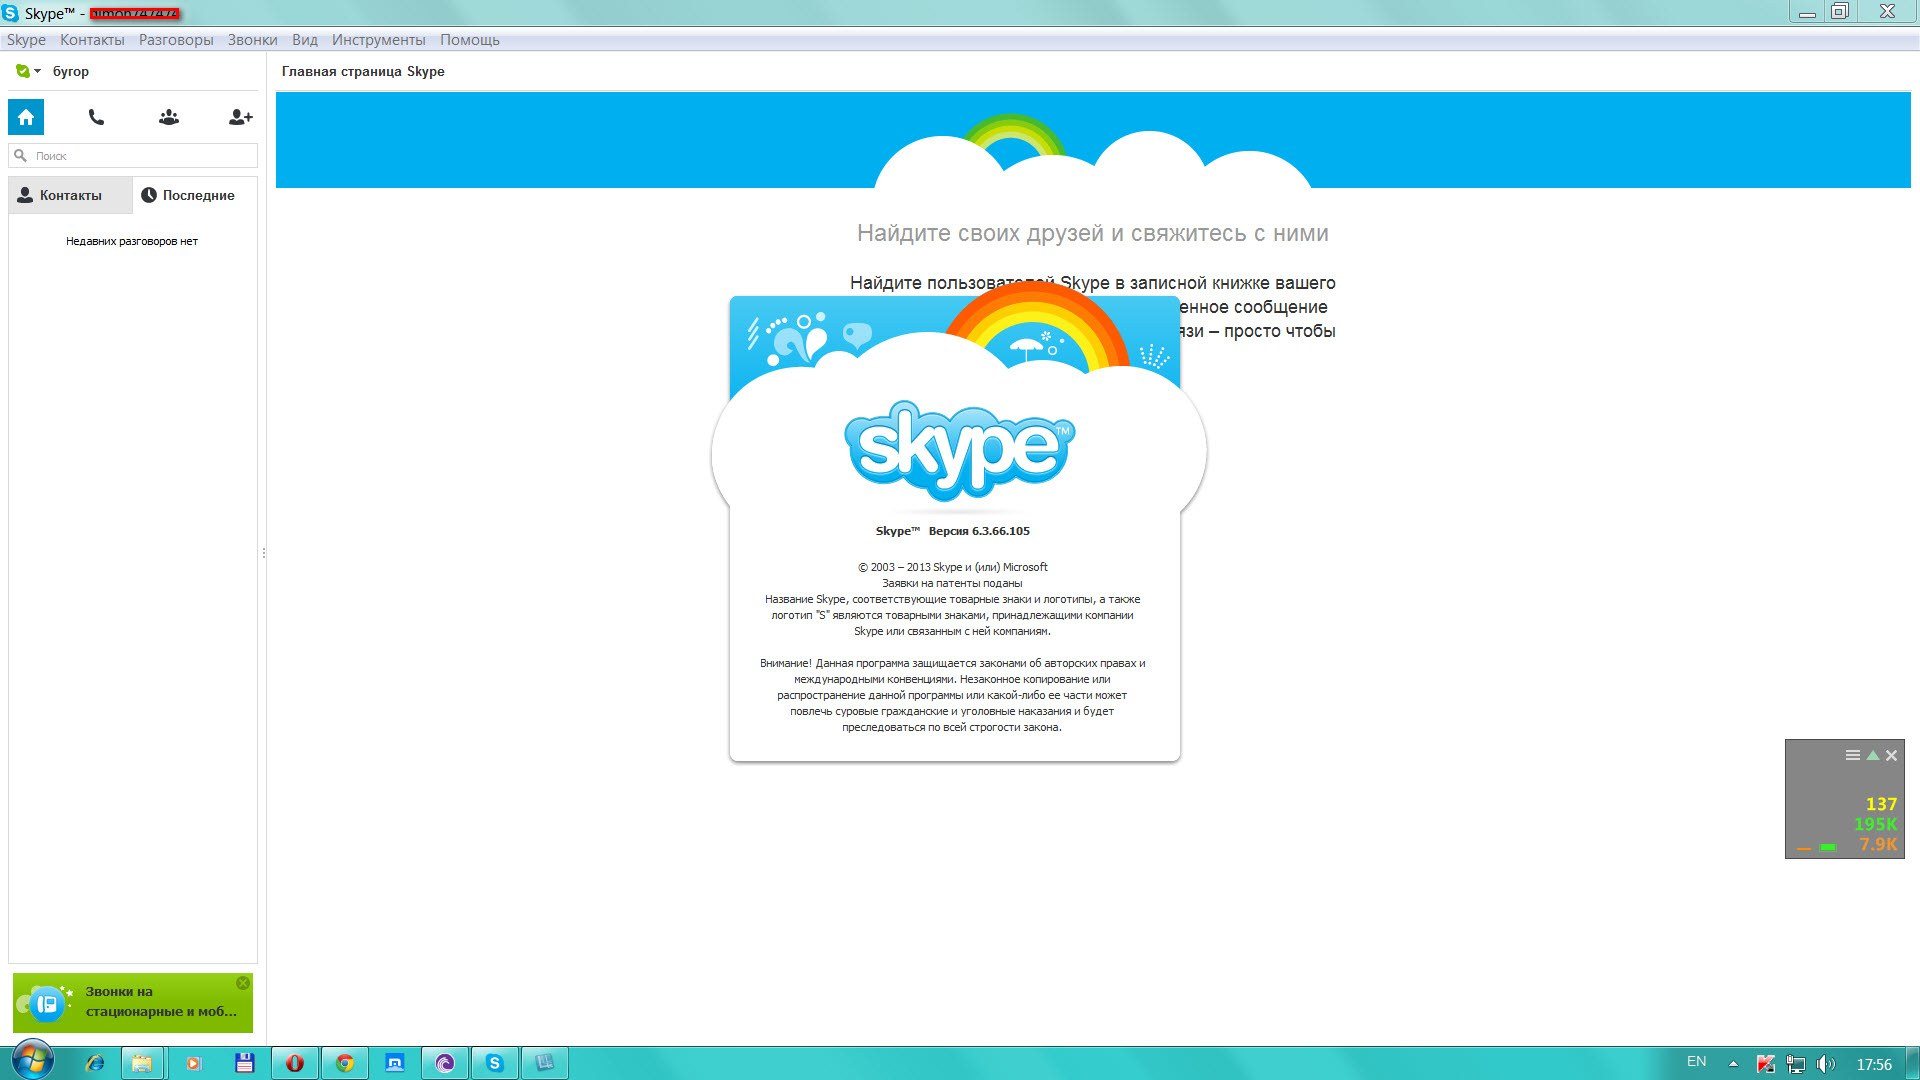The height and width of the screenshot is (1080, 1920).
Task: Open the Skype menu
Action: [x=26, y=40]
